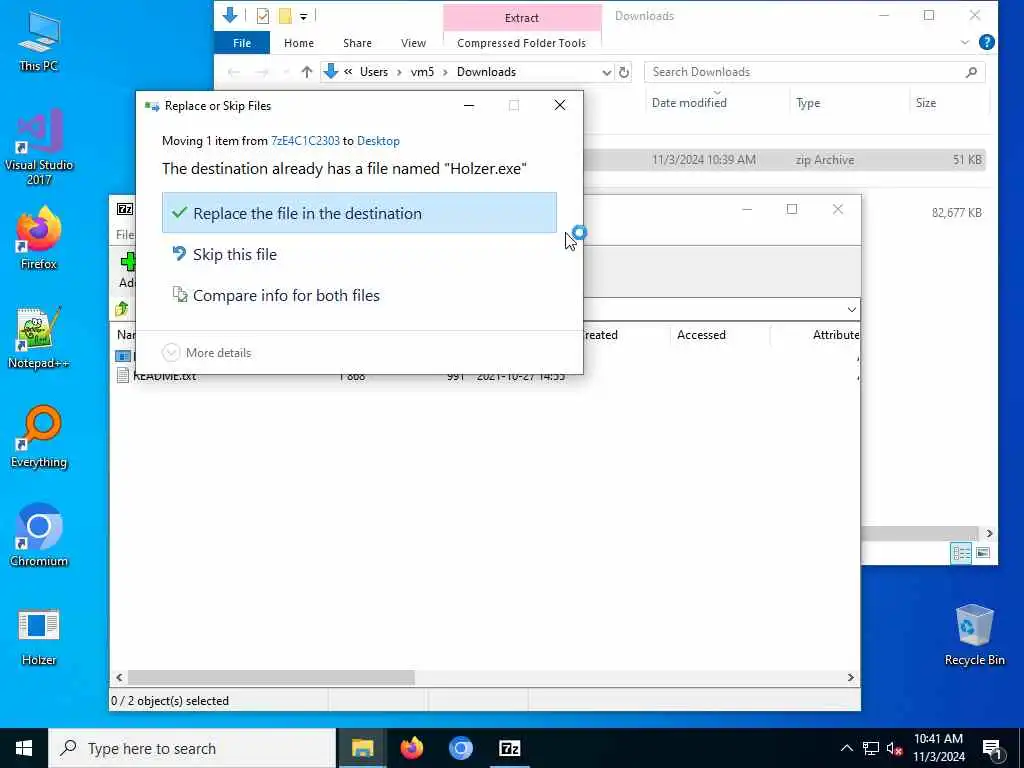Open Desktop destination link
Viewport: 1024px width, 768px height.
378,141
